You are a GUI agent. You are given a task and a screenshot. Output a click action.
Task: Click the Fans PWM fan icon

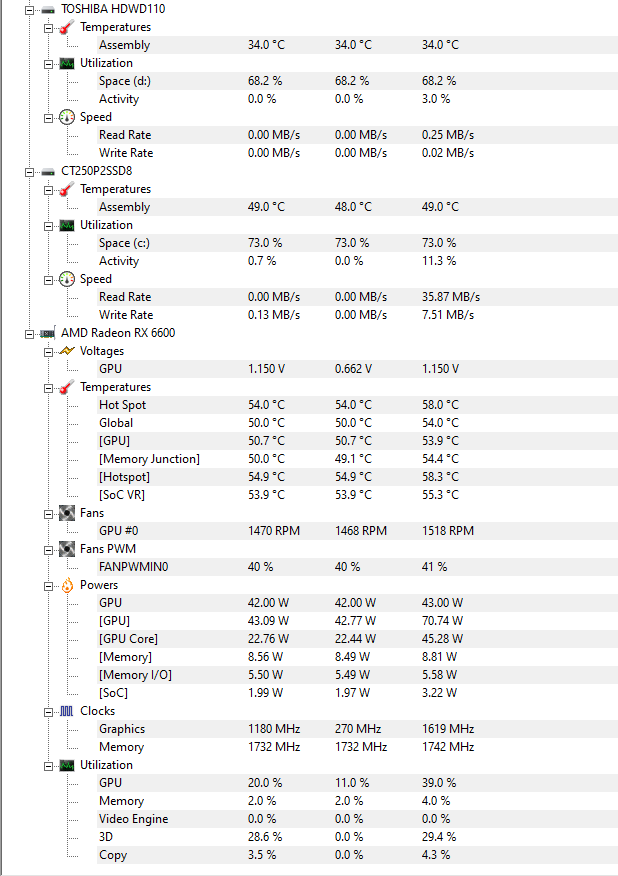click(x=67, y=549)
